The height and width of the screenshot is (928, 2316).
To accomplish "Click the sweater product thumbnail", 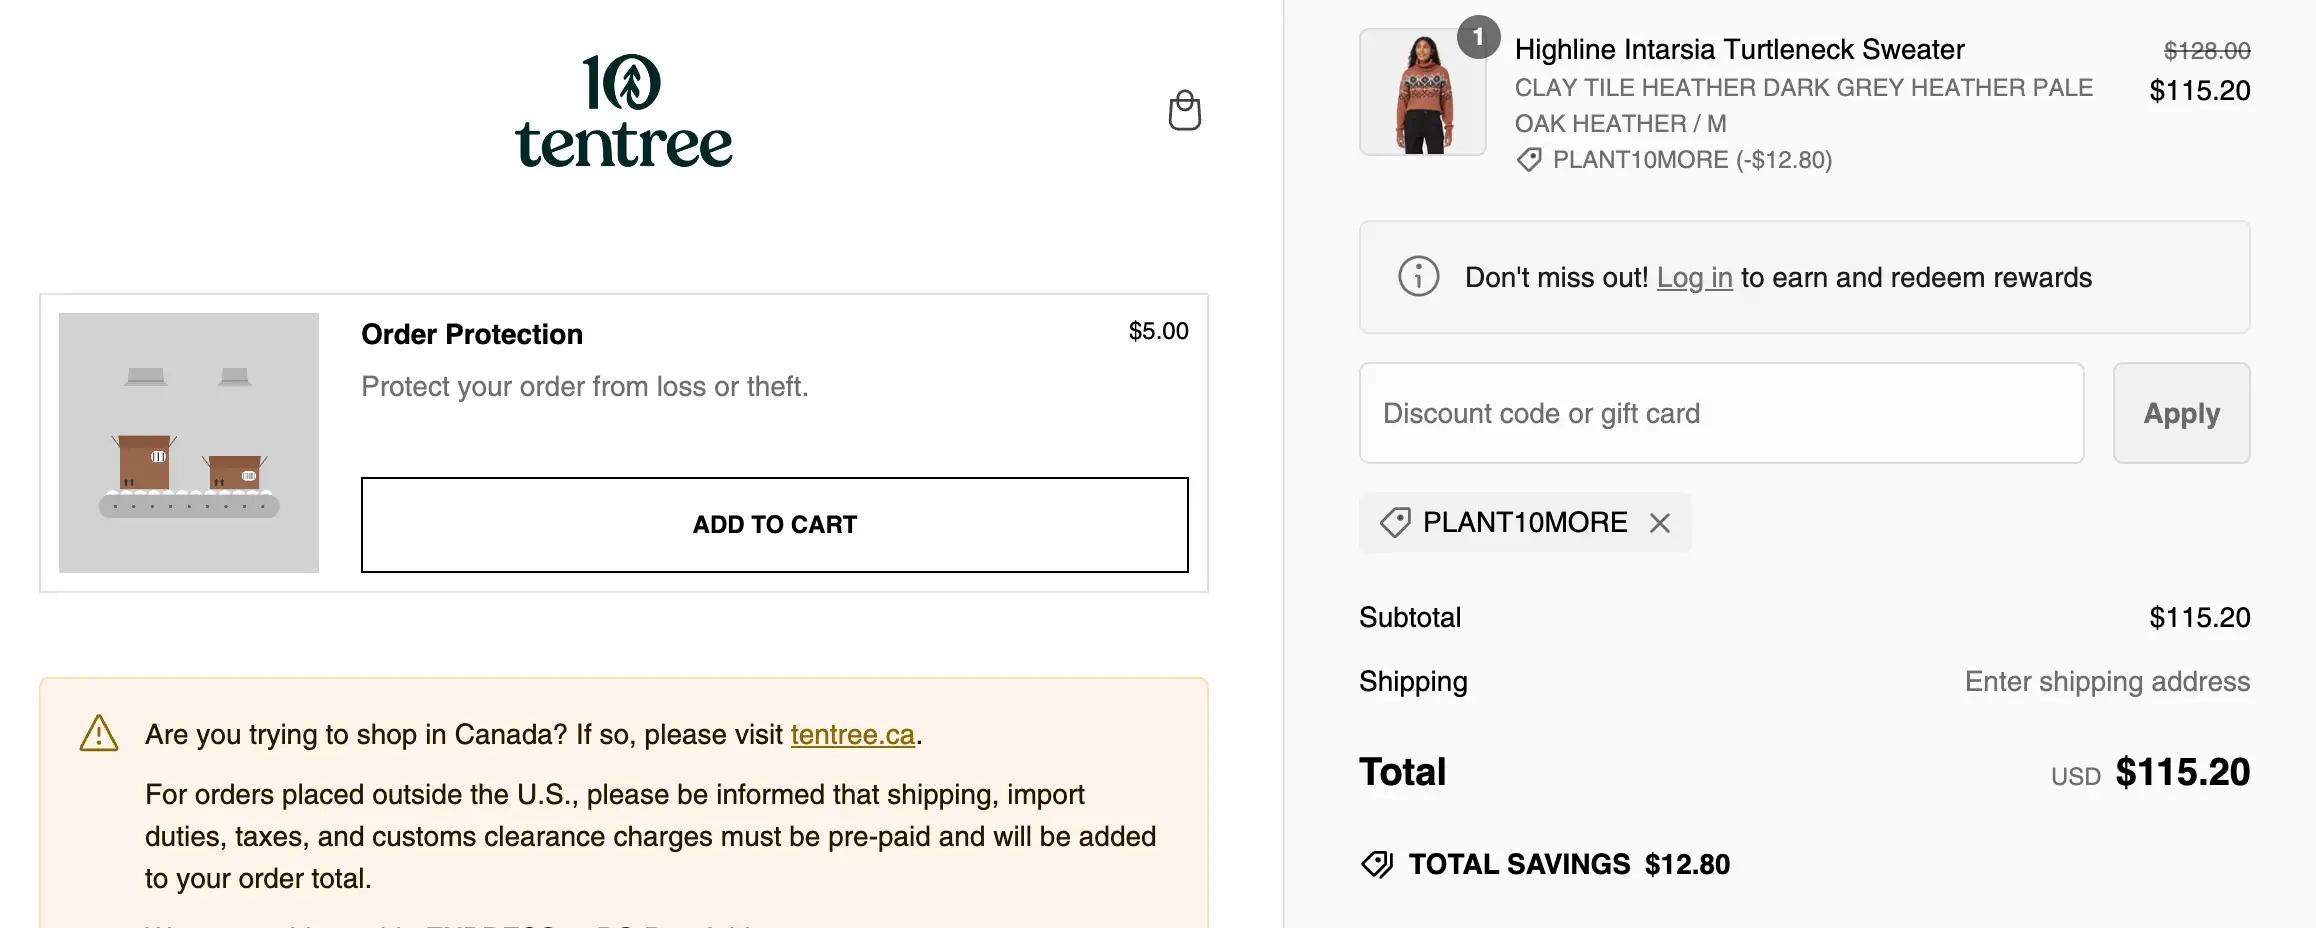I will 1422,93.
